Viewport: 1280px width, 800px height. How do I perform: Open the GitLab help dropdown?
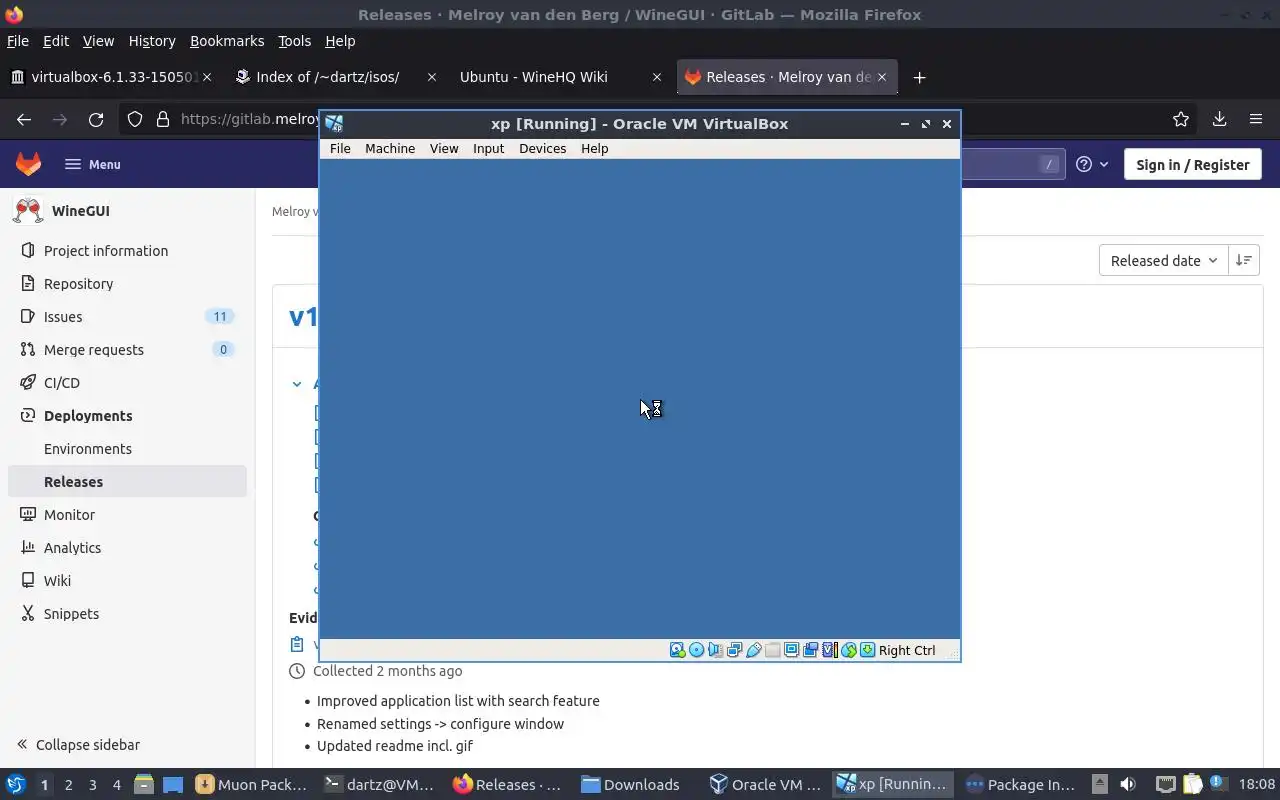tap(1092, 164)
